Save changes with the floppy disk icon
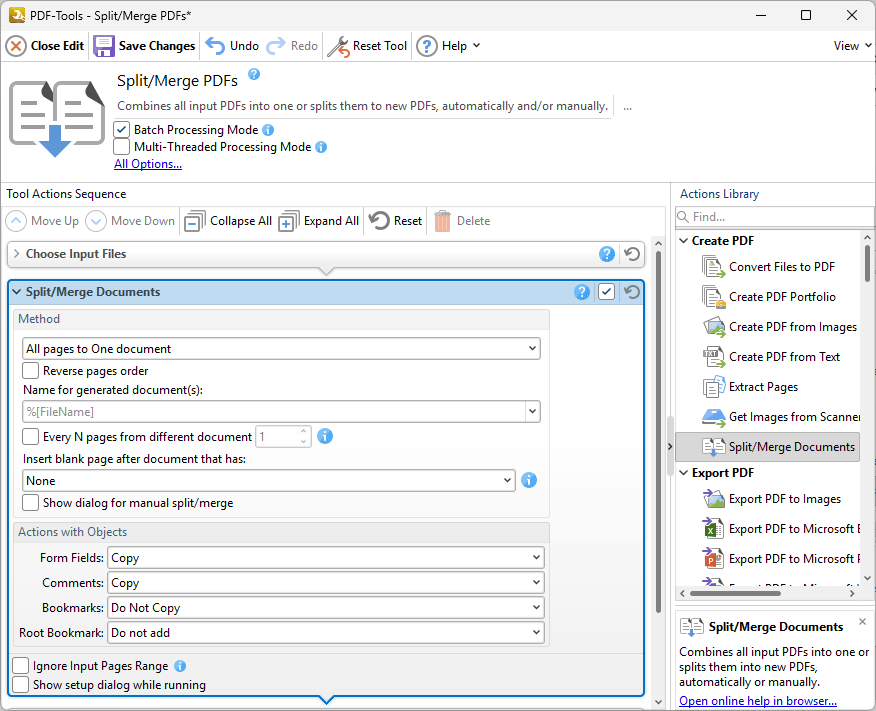Screen dimensions: 876x711 (x=103, y=46)
